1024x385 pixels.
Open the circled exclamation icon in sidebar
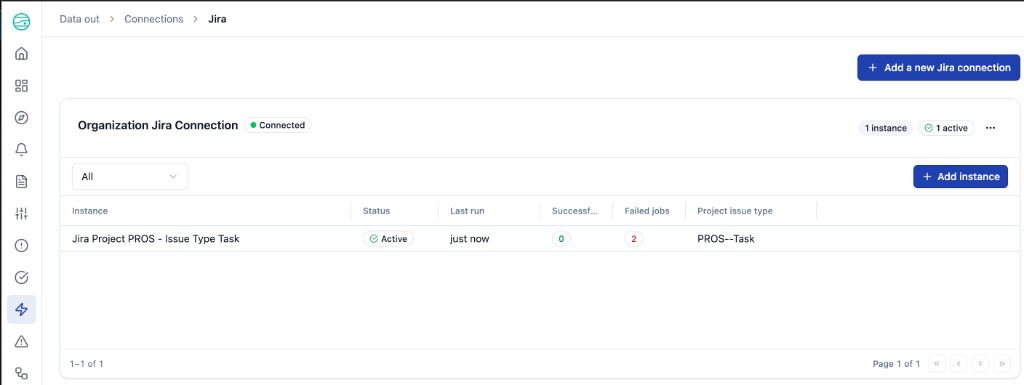(x=21, y=245)
